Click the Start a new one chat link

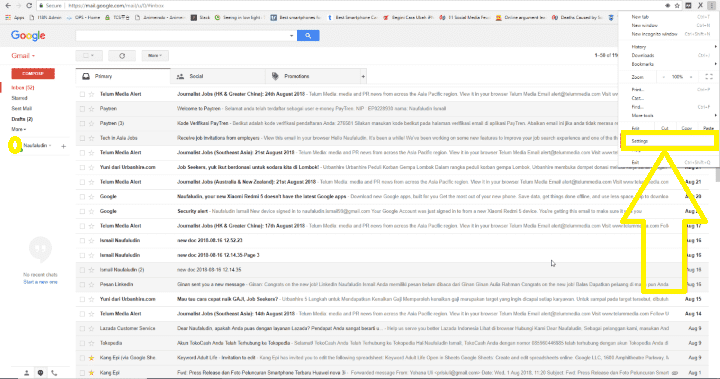click(x=40, y=282)
